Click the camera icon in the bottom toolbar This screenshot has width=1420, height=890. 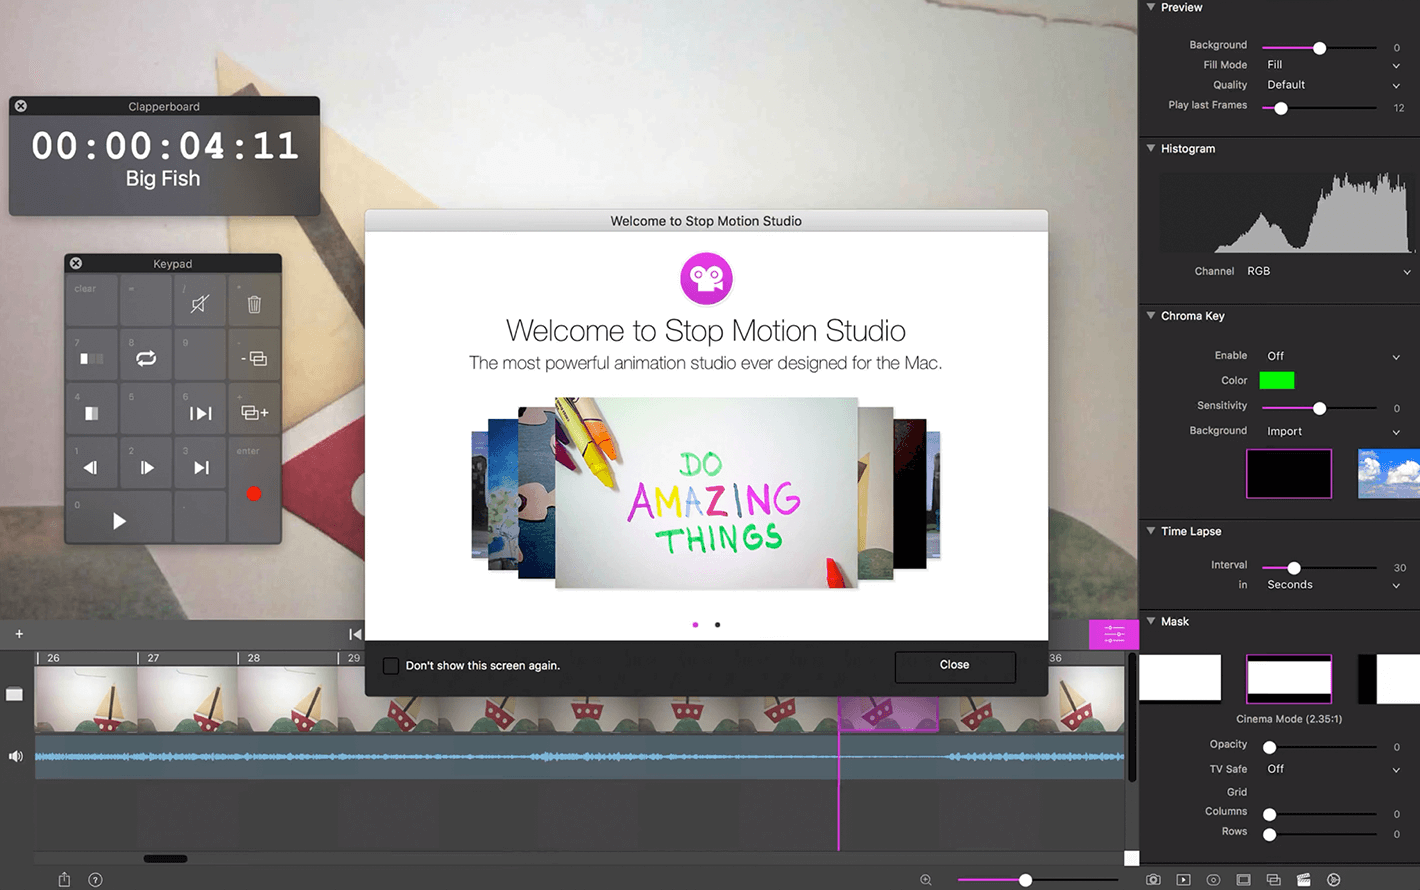tap(1153, 880)
